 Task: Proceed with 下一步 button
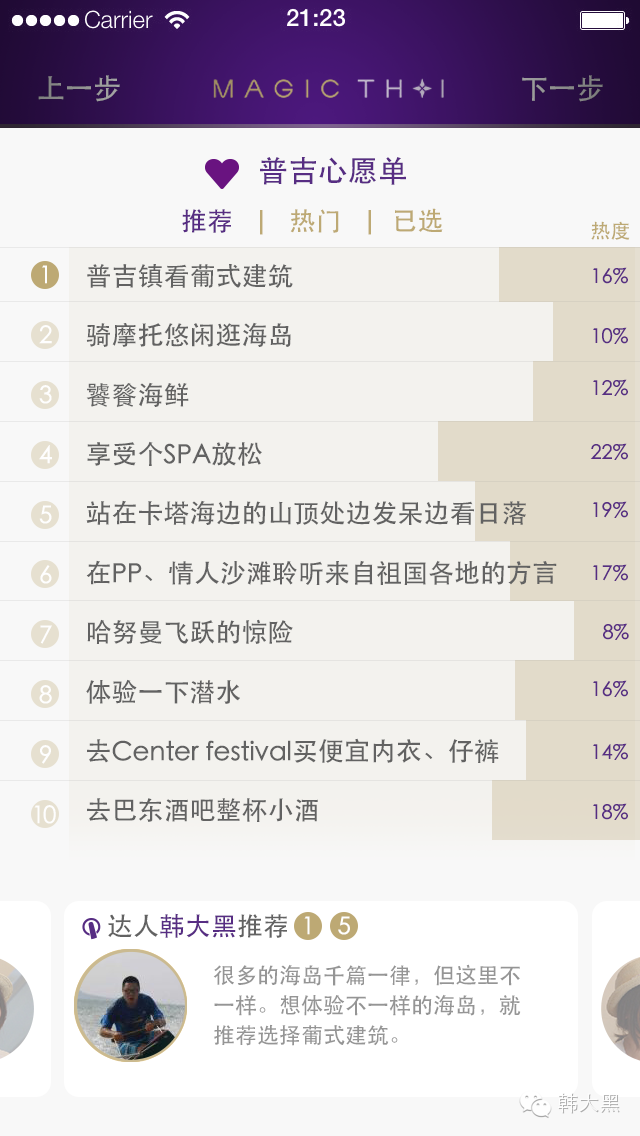point(562,89)
